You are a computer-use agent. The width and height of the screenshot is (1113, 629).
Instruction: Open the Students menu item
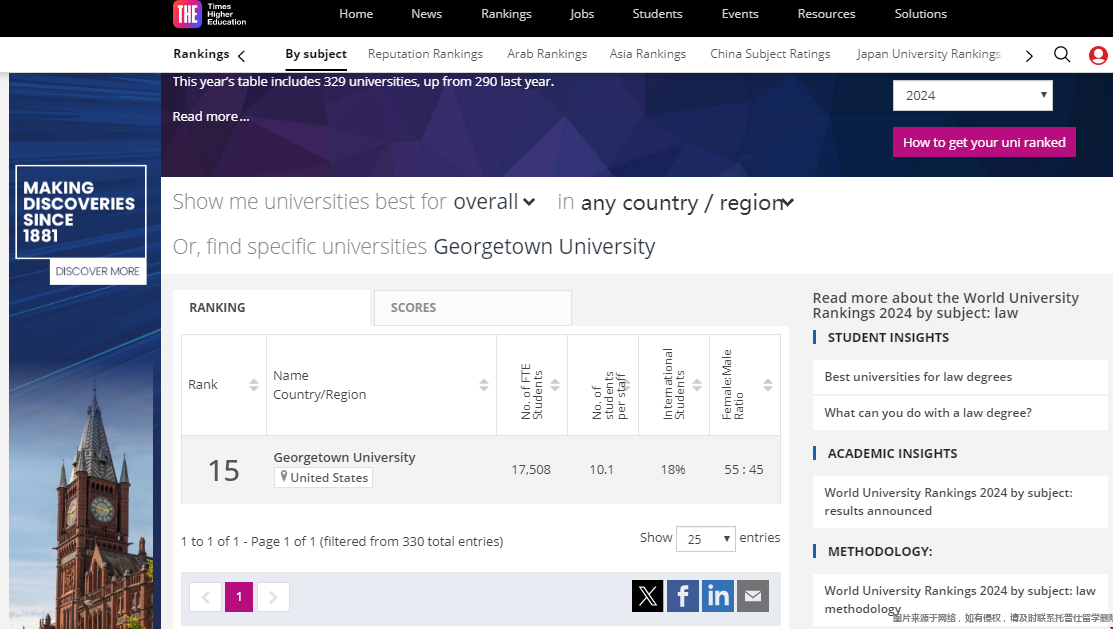(657, 14)
